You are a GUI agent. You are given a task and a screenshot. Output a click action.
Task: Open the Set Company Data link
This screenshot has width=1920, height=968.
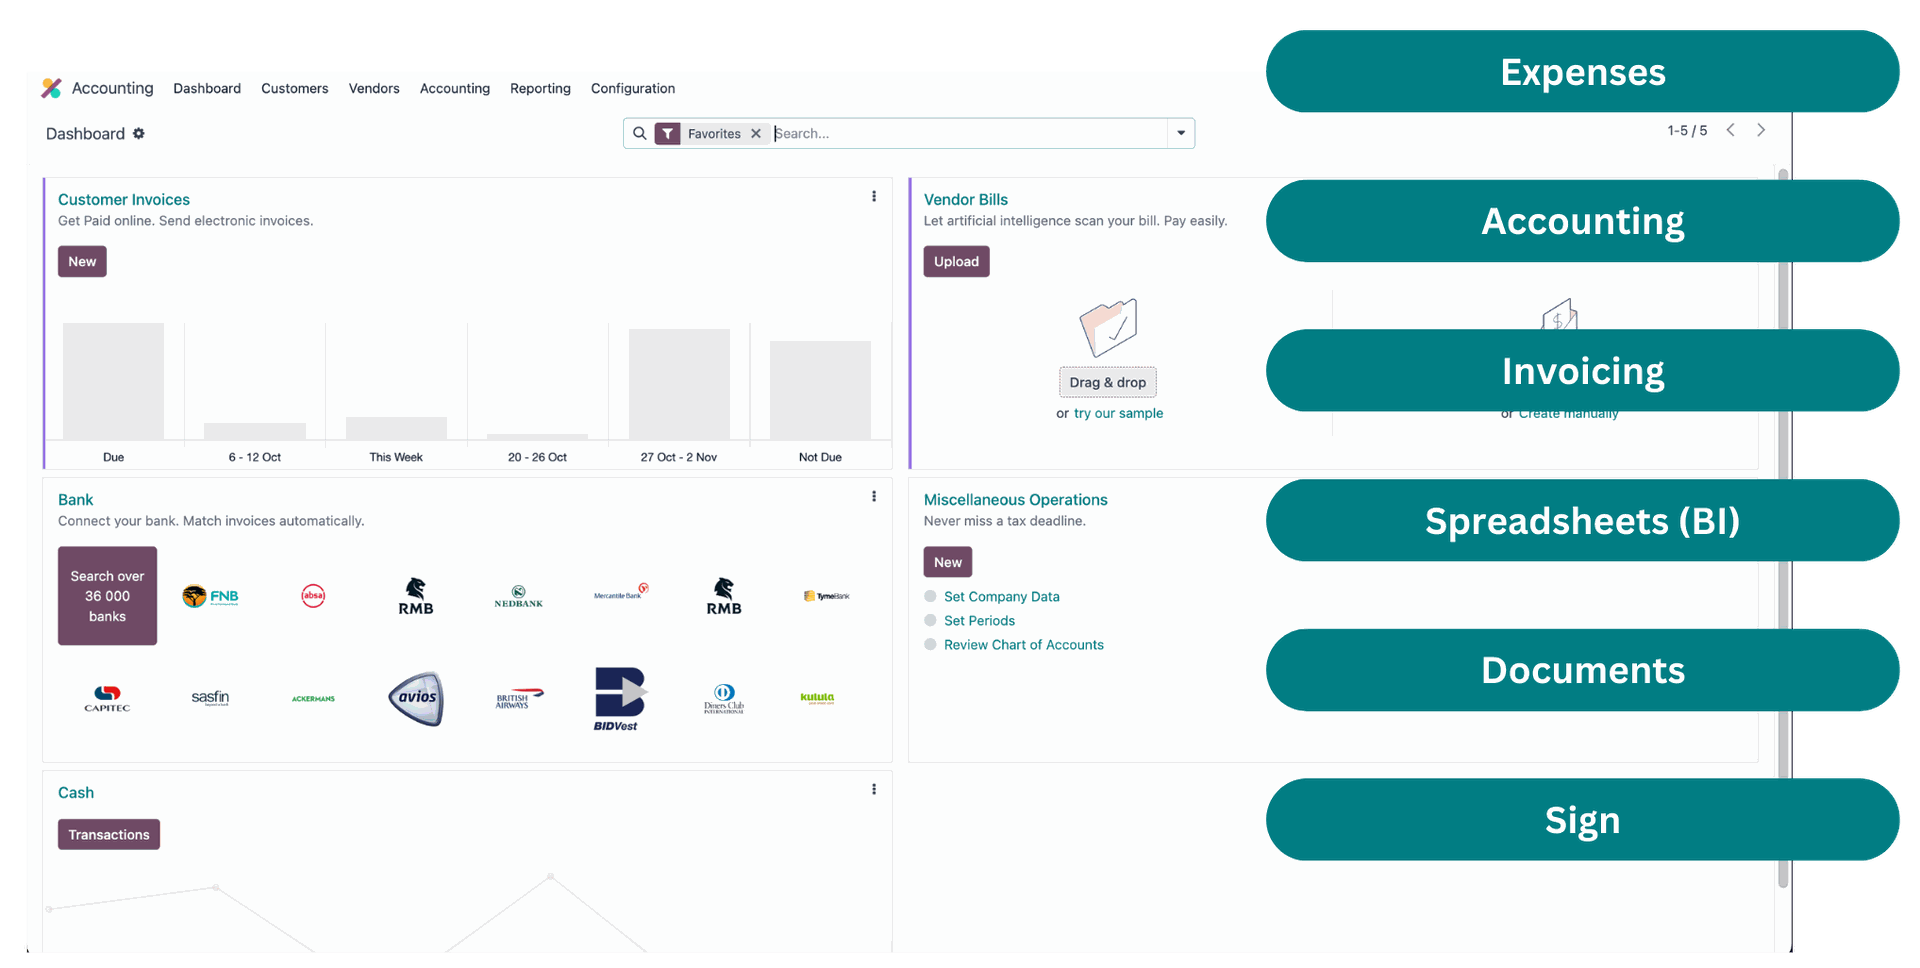pyautogui.click(x=1002, y=596)
